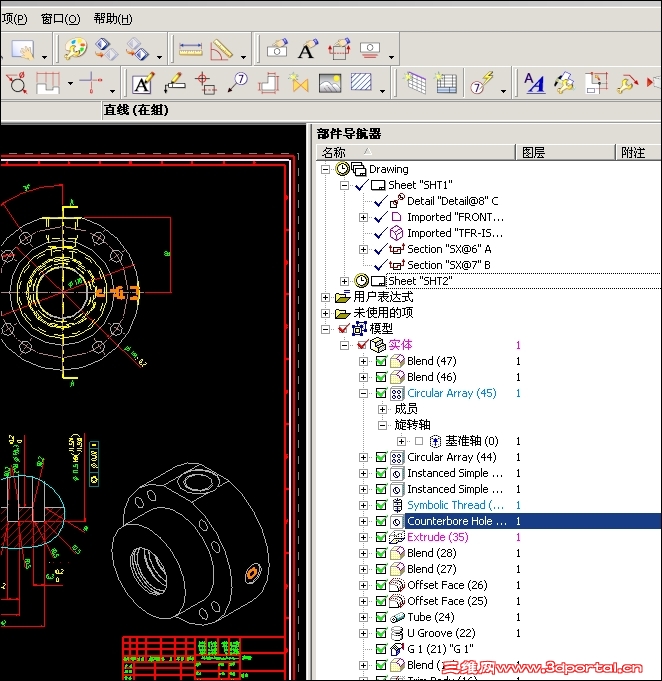Screen dimensions: 662x681
Task: Toggle the Circular Array (44) checkbox
Action: [x=381, y=457]
